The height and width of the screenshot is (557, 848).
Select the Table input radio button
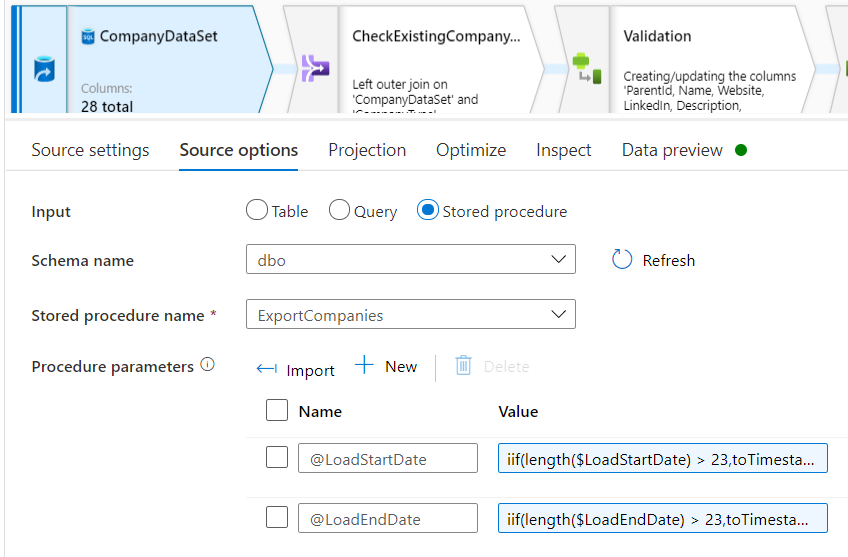257,211
